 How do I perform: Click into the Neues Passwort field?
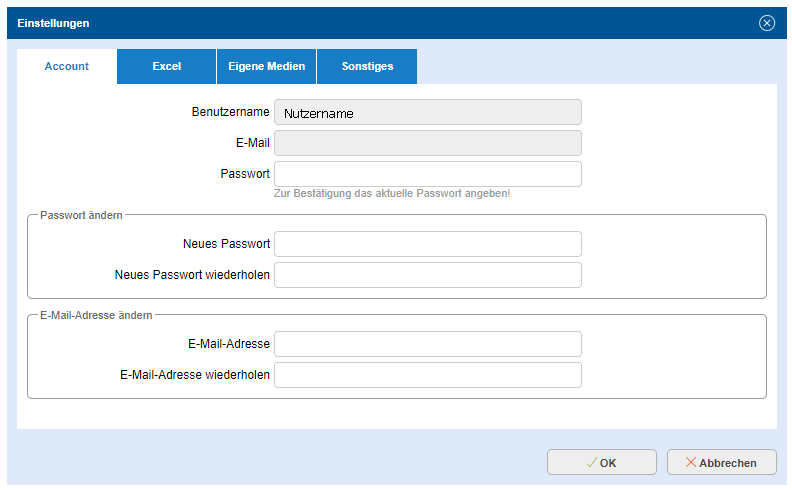point(427,244)
